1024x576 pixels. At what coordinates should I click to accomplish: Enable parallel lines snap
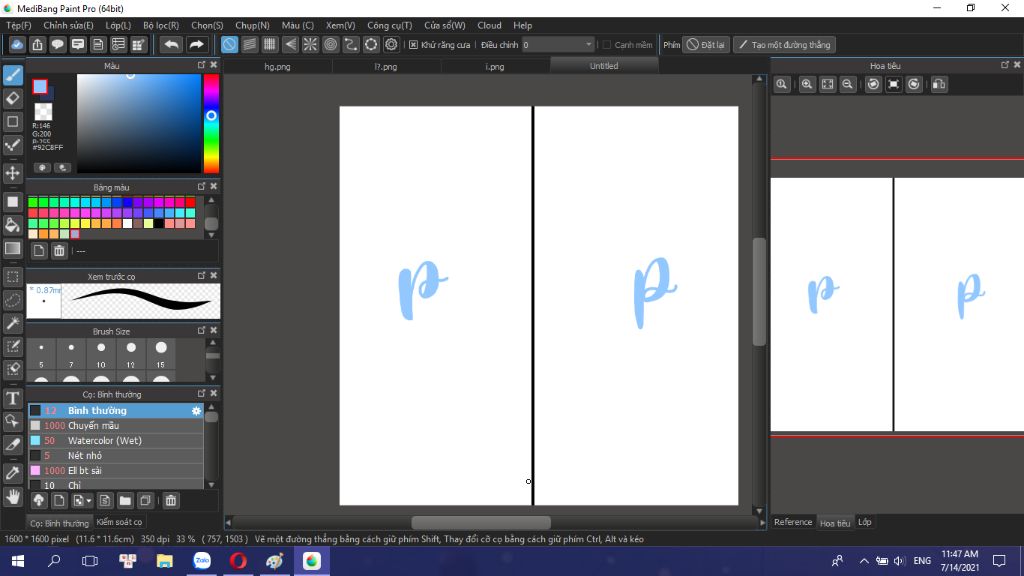[x=249, y=44]
